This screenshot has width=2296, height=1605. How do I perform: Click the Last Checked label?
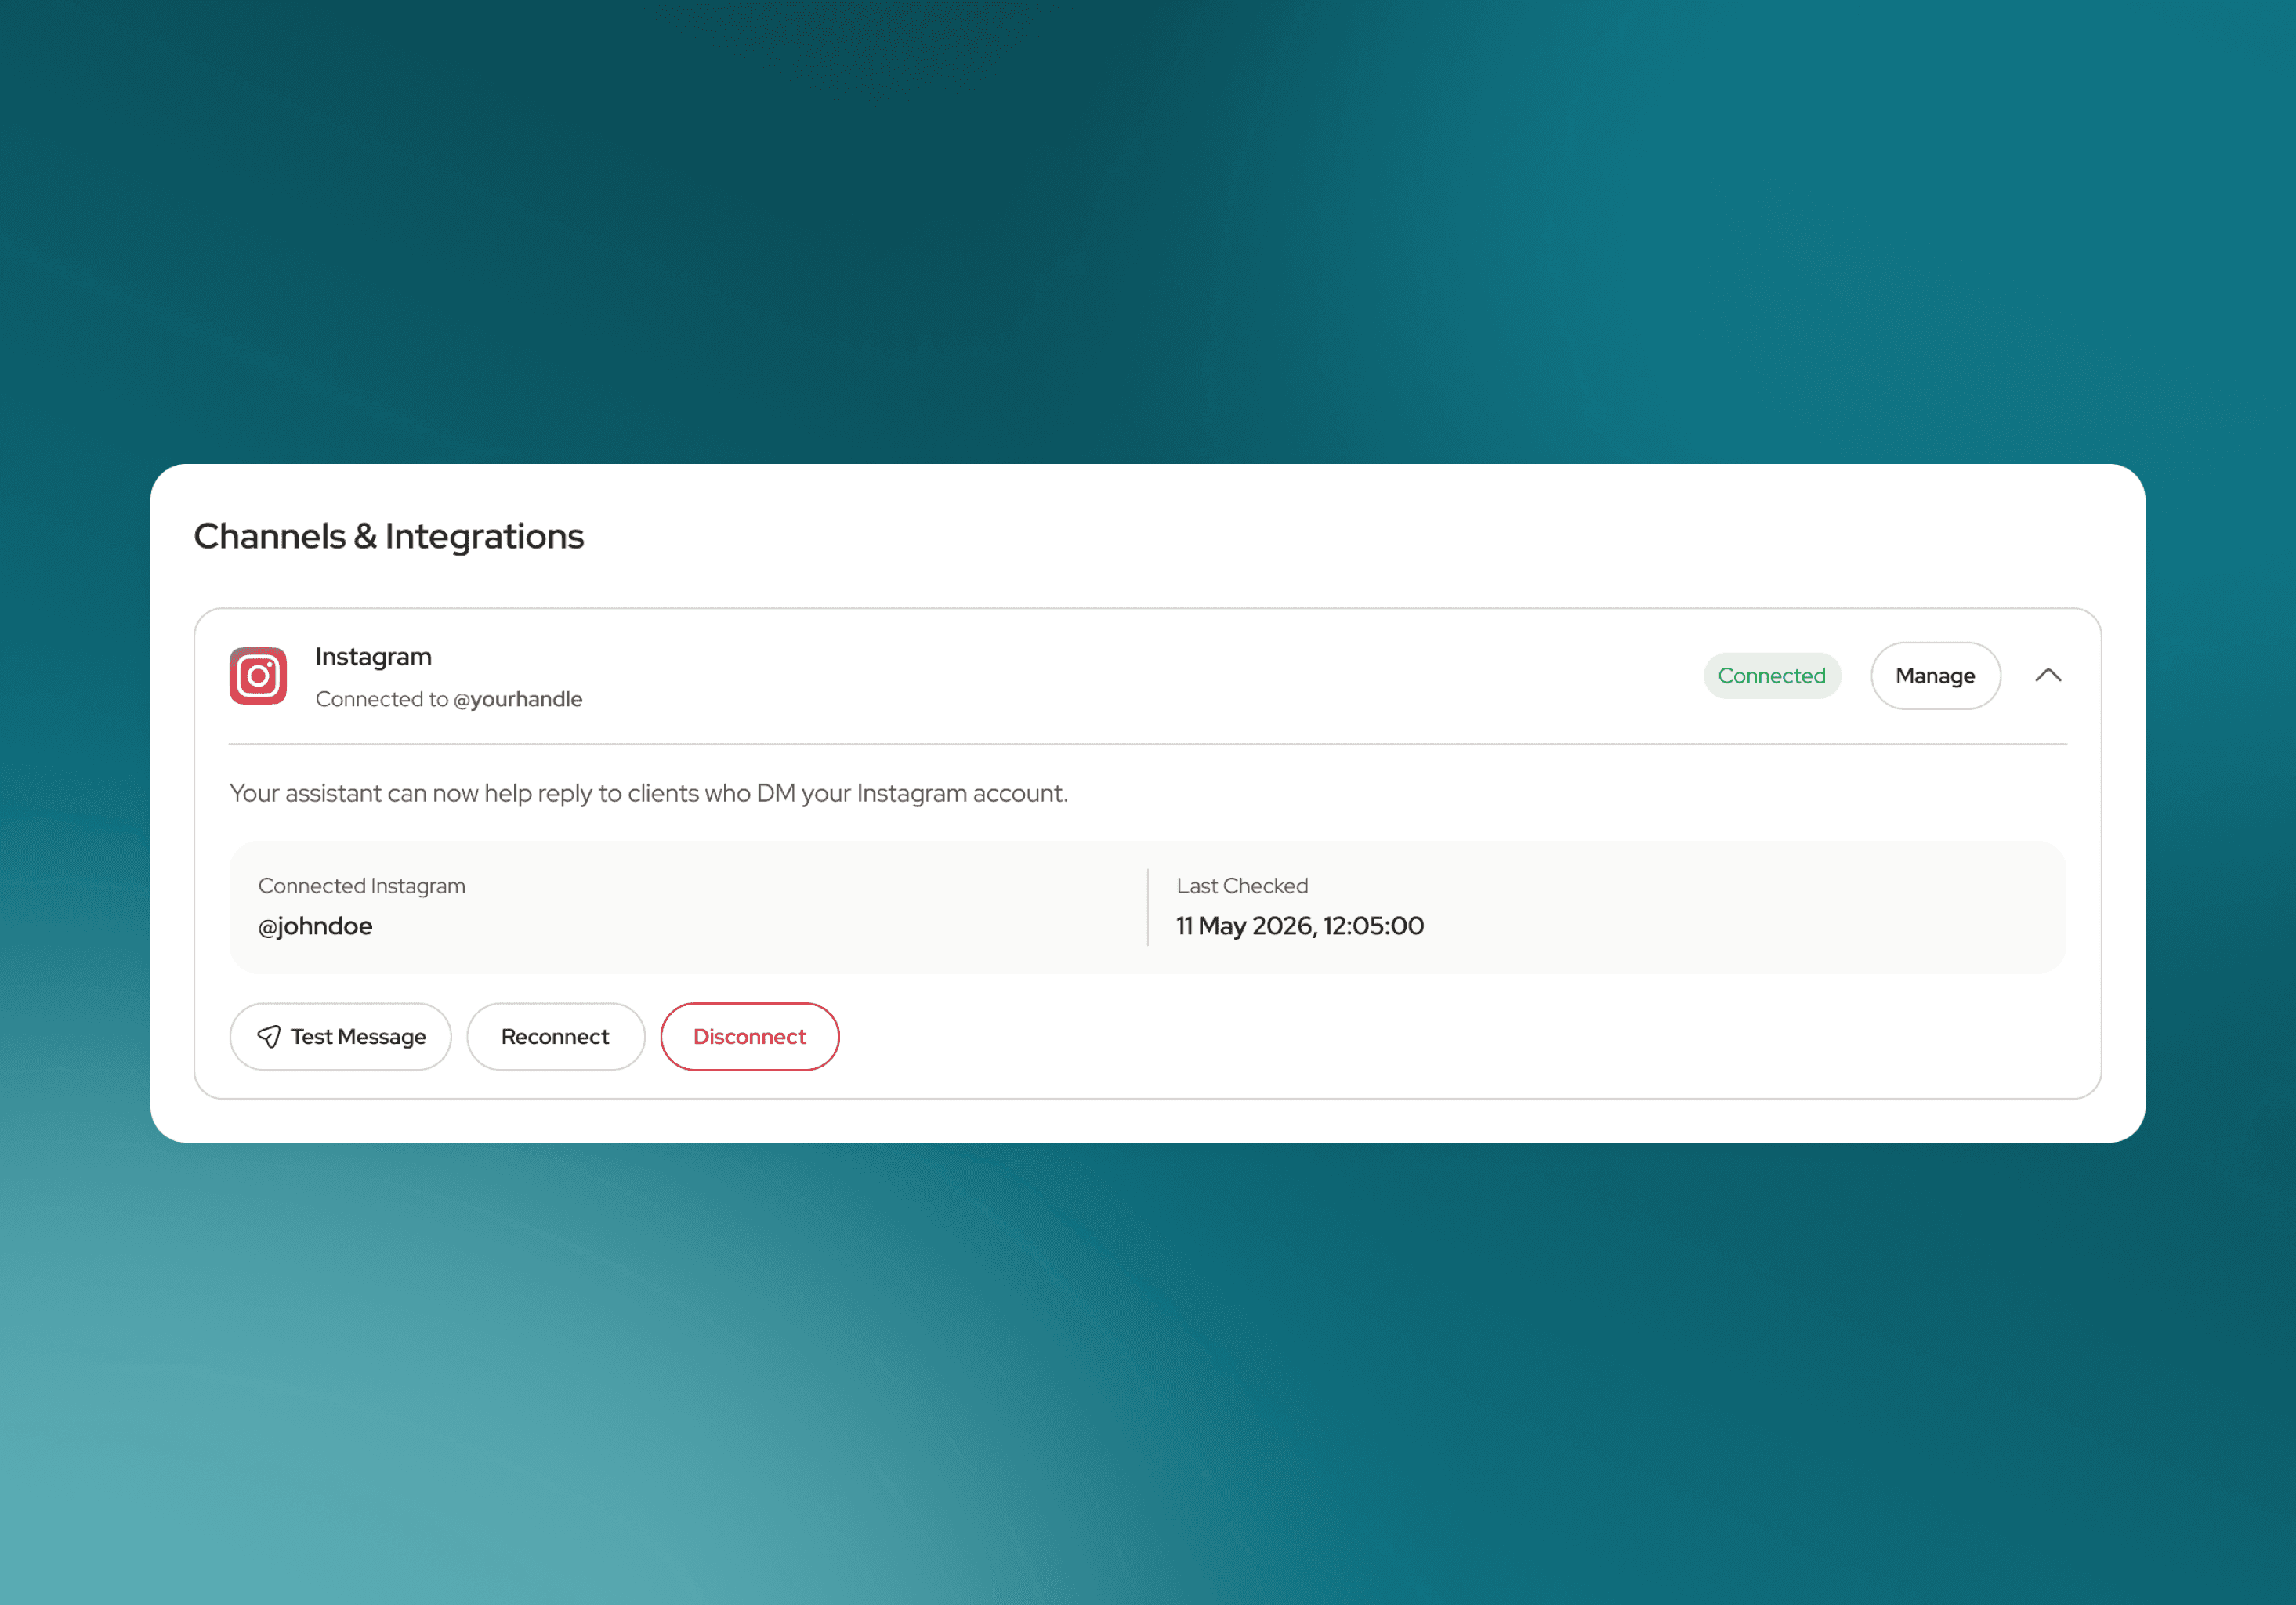pyautogui.click(x=1242, y=885)
